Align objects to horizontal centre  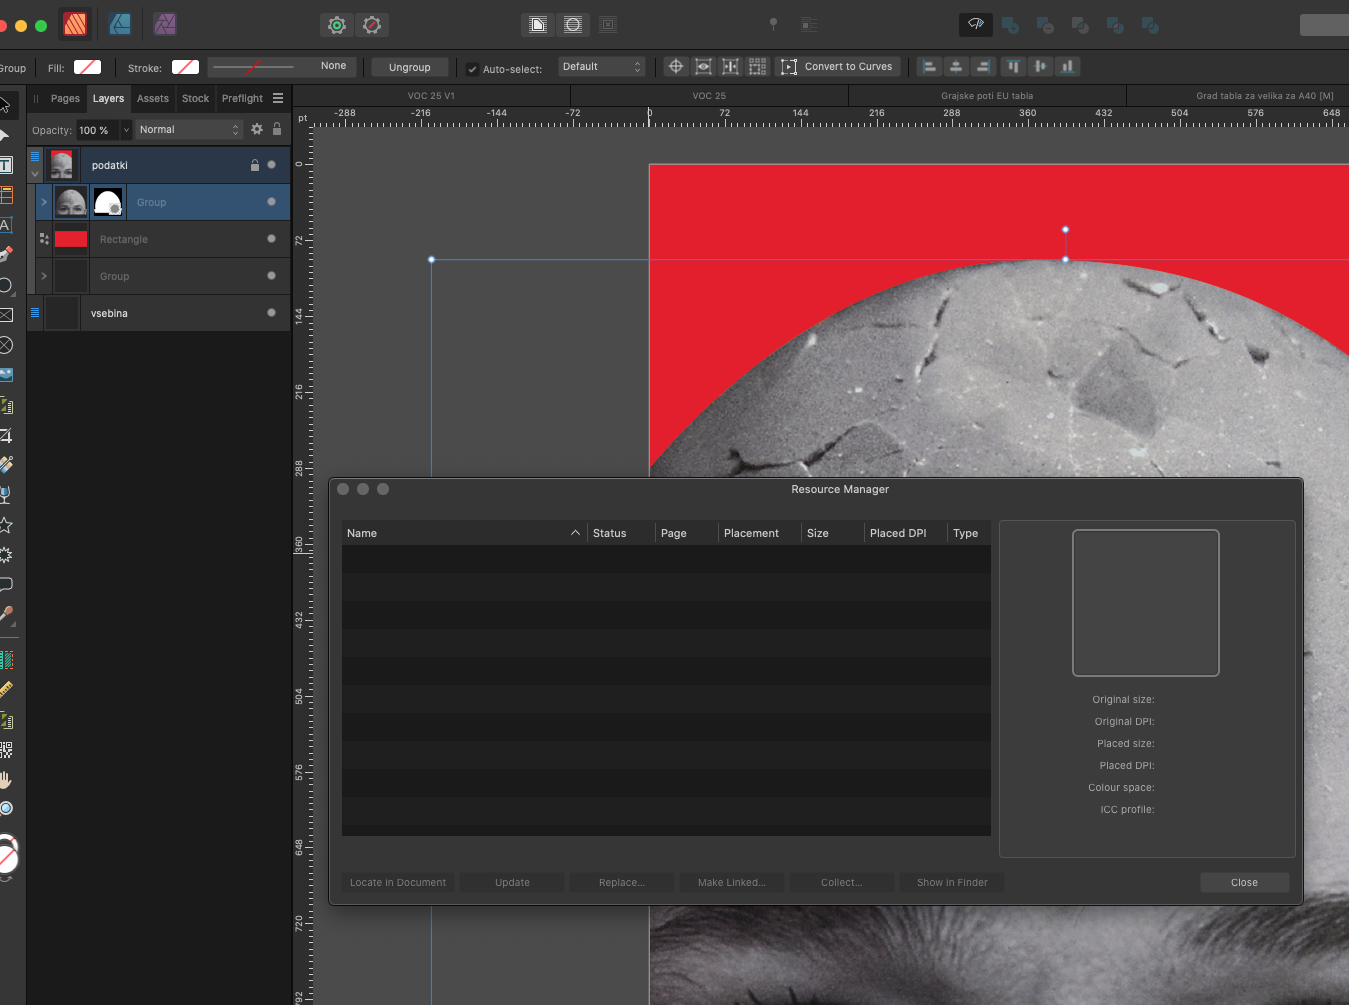point(956,66)
